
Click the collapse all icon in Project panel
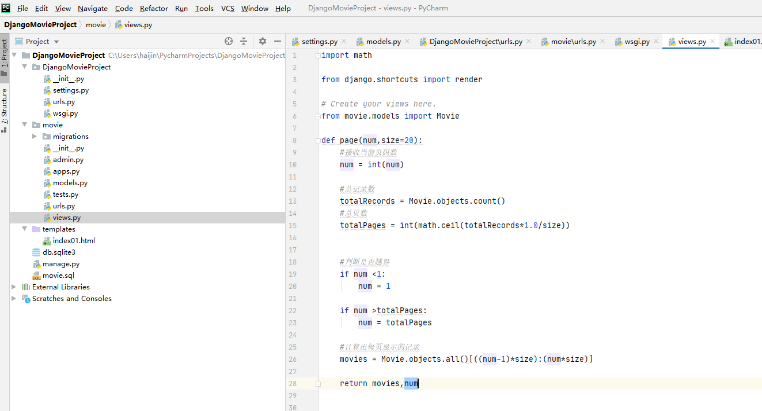(x=243, y=41)
